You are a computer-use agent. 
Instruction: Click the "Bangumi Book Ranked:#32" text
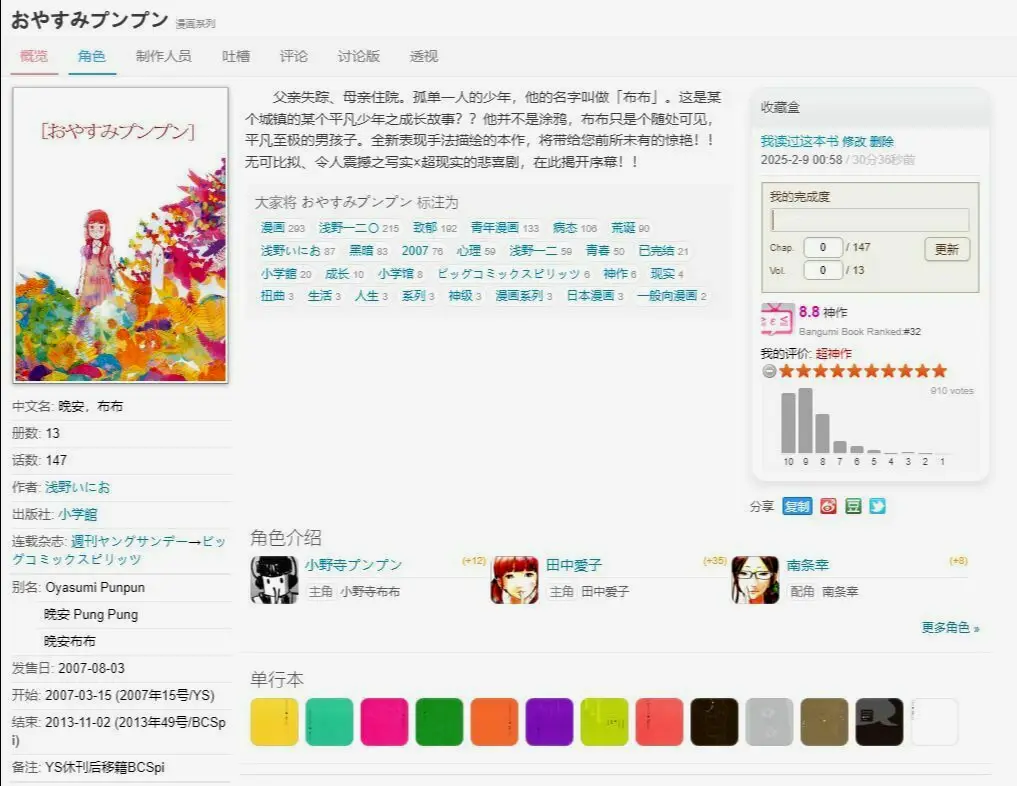(x=859, y=331)
